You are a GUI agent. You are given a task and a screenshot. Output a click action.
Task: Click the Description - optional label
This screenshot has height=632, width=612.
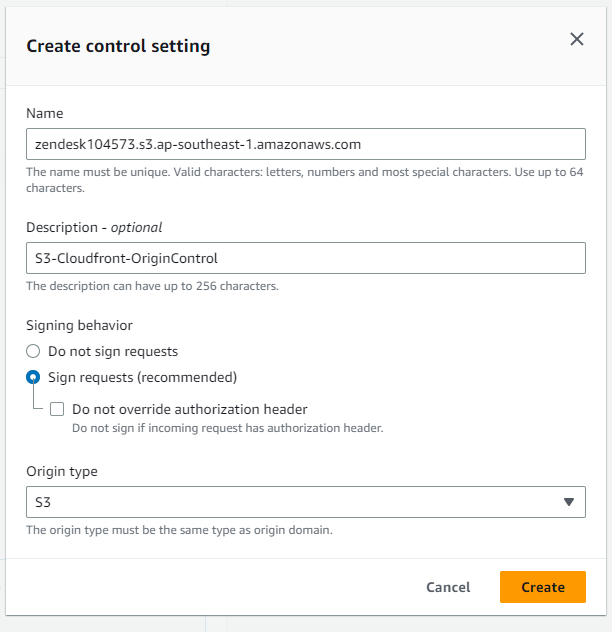(94, 227)
